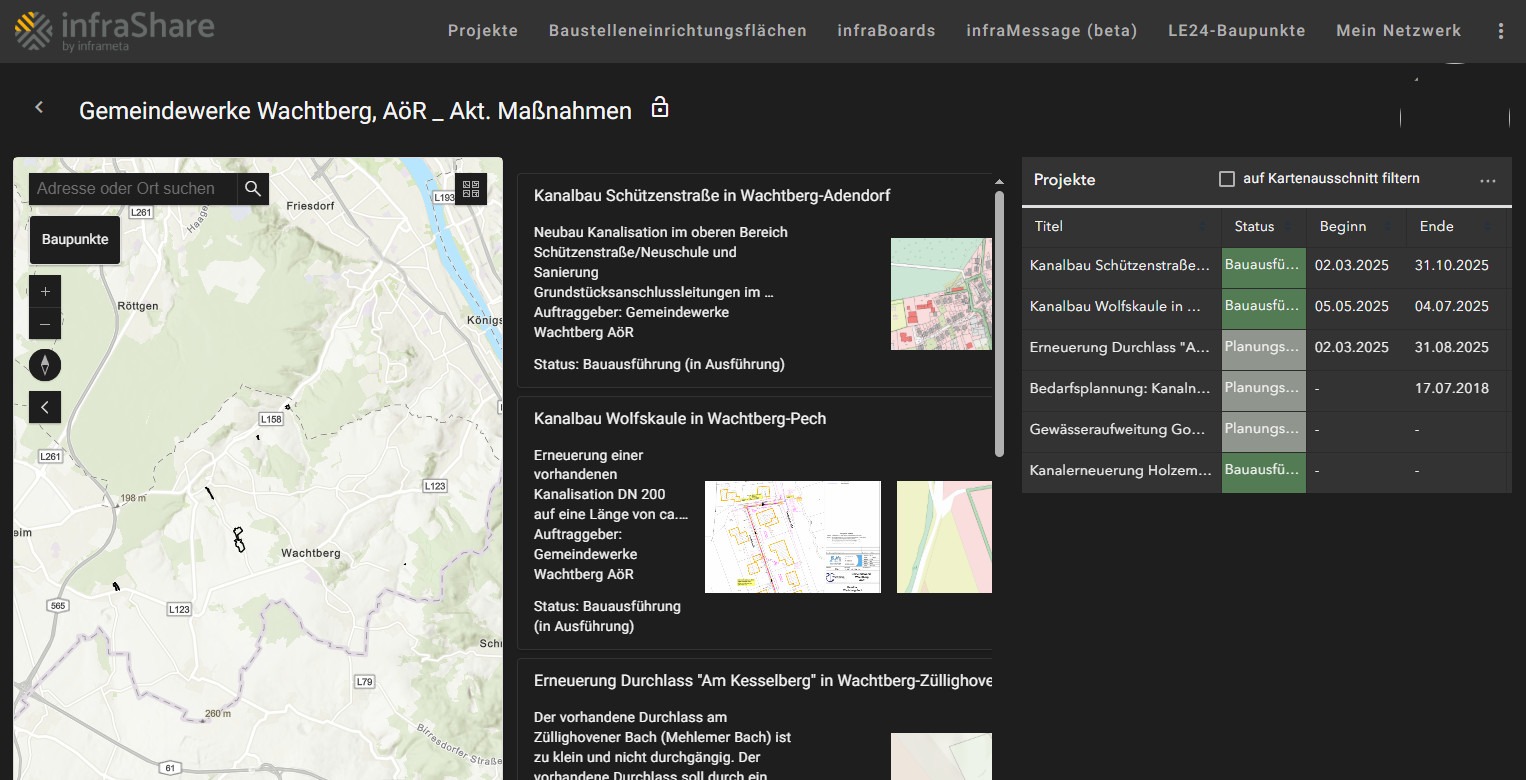Open LE24-Baupunkte navigation link
The image size is (1526, 780).
(x=1236, y=31)
